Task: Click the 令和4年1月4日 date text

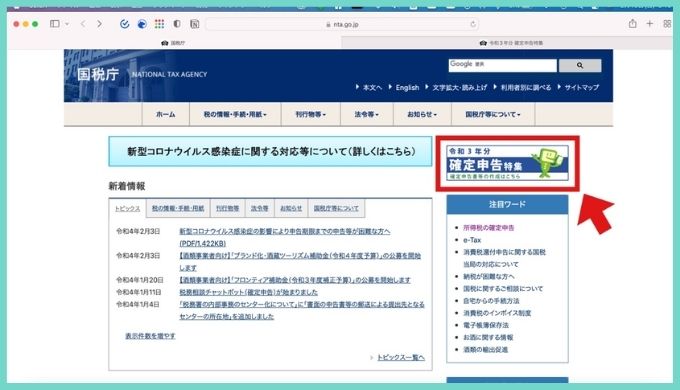Action: coord(137,305)
